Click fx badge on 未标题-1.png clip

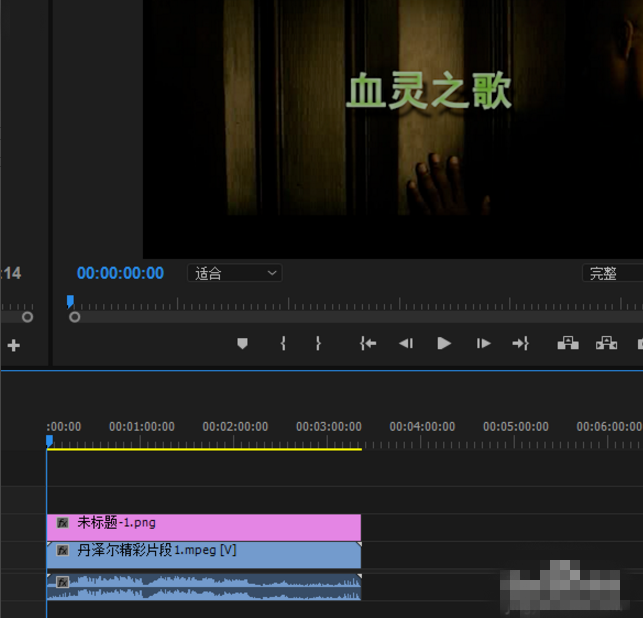pos(62,523)
